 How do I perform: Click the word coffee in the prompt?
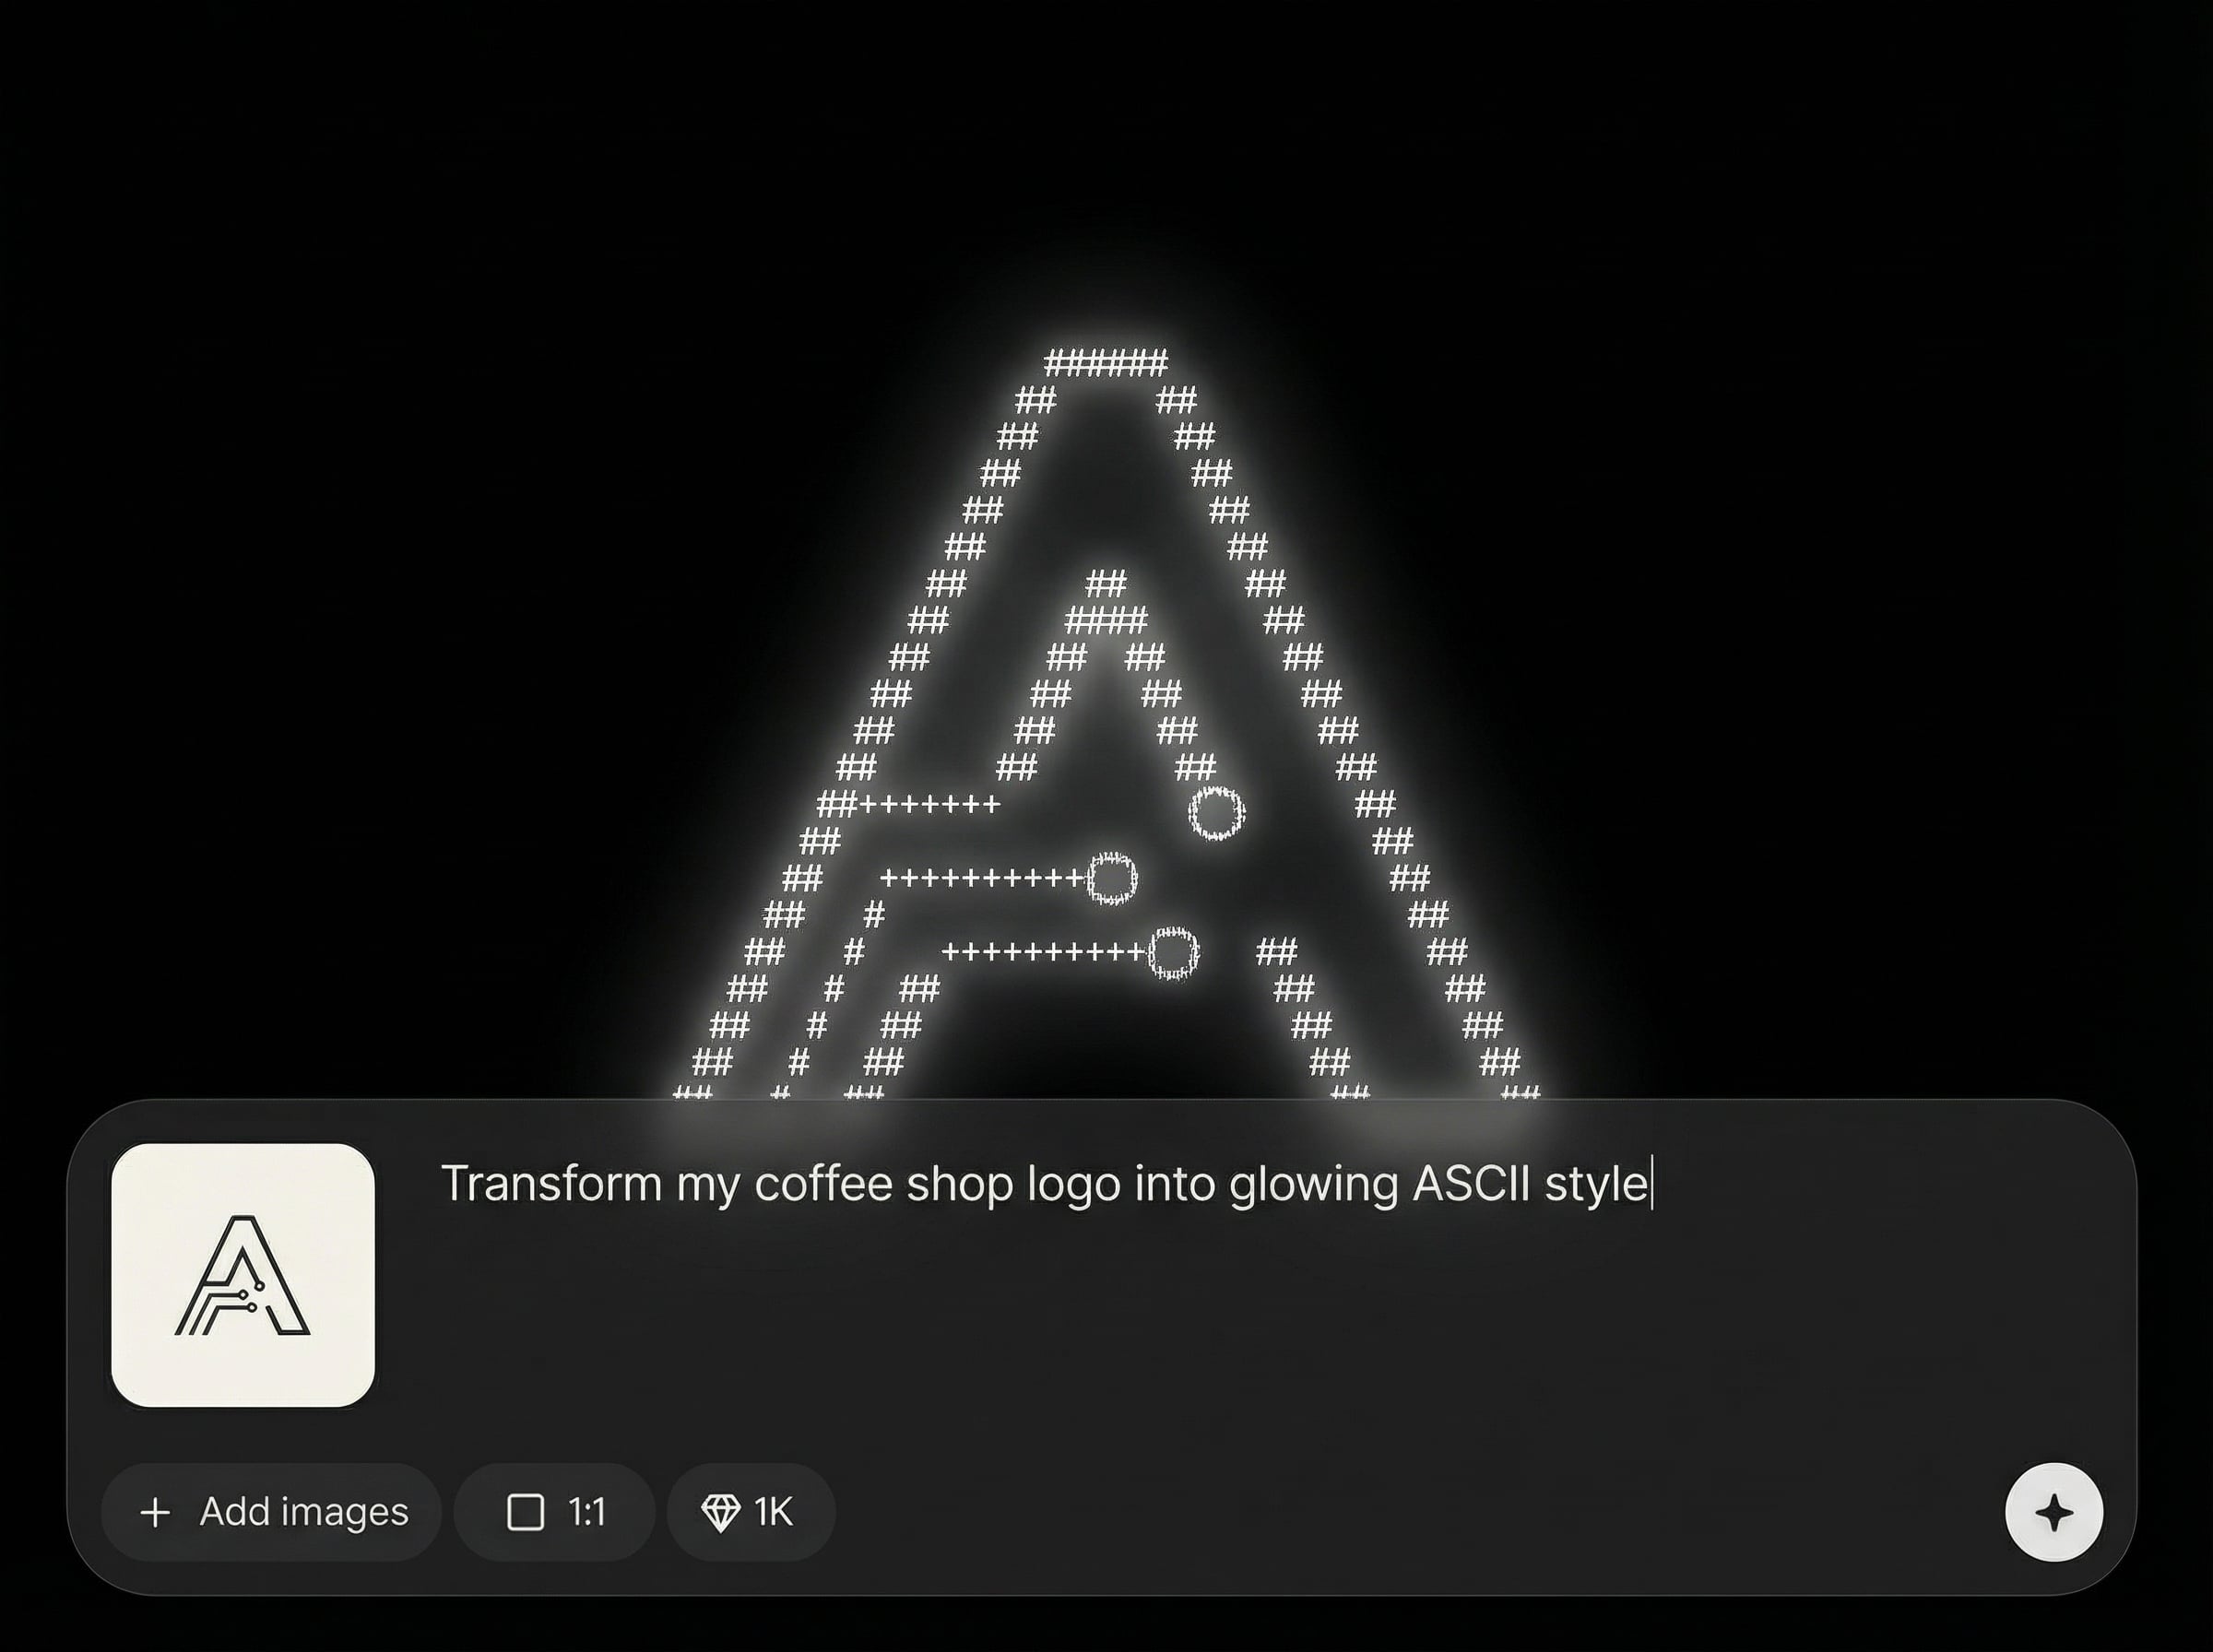[823, 1183]
